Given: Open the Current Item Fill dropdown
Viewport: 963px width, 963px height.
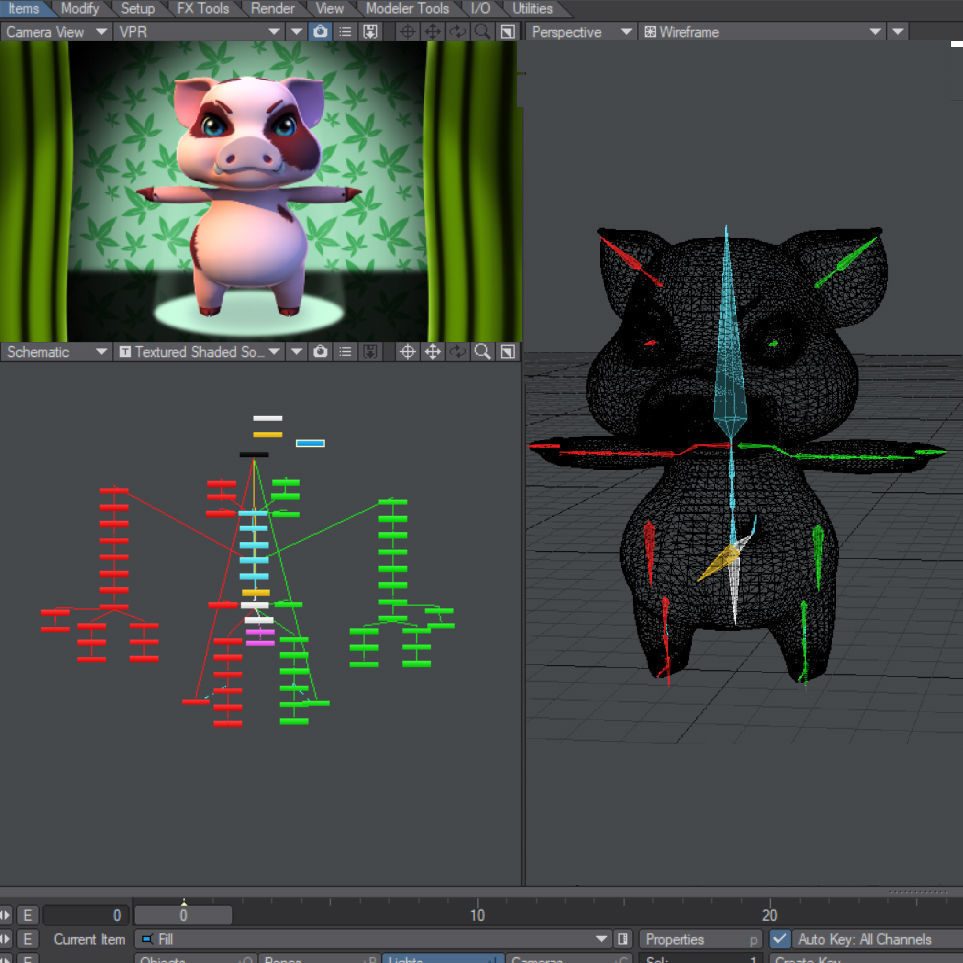Looking at the screenshot, I should (x=373, y=939).
